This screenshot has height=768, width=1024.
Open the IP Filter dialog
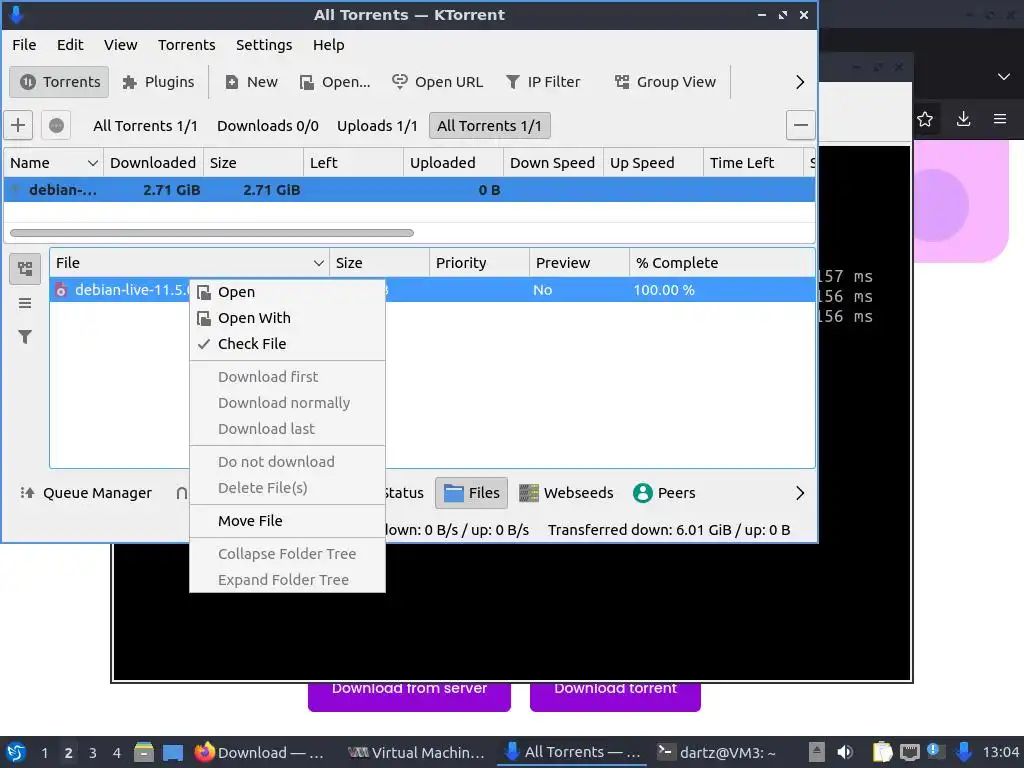543,82
